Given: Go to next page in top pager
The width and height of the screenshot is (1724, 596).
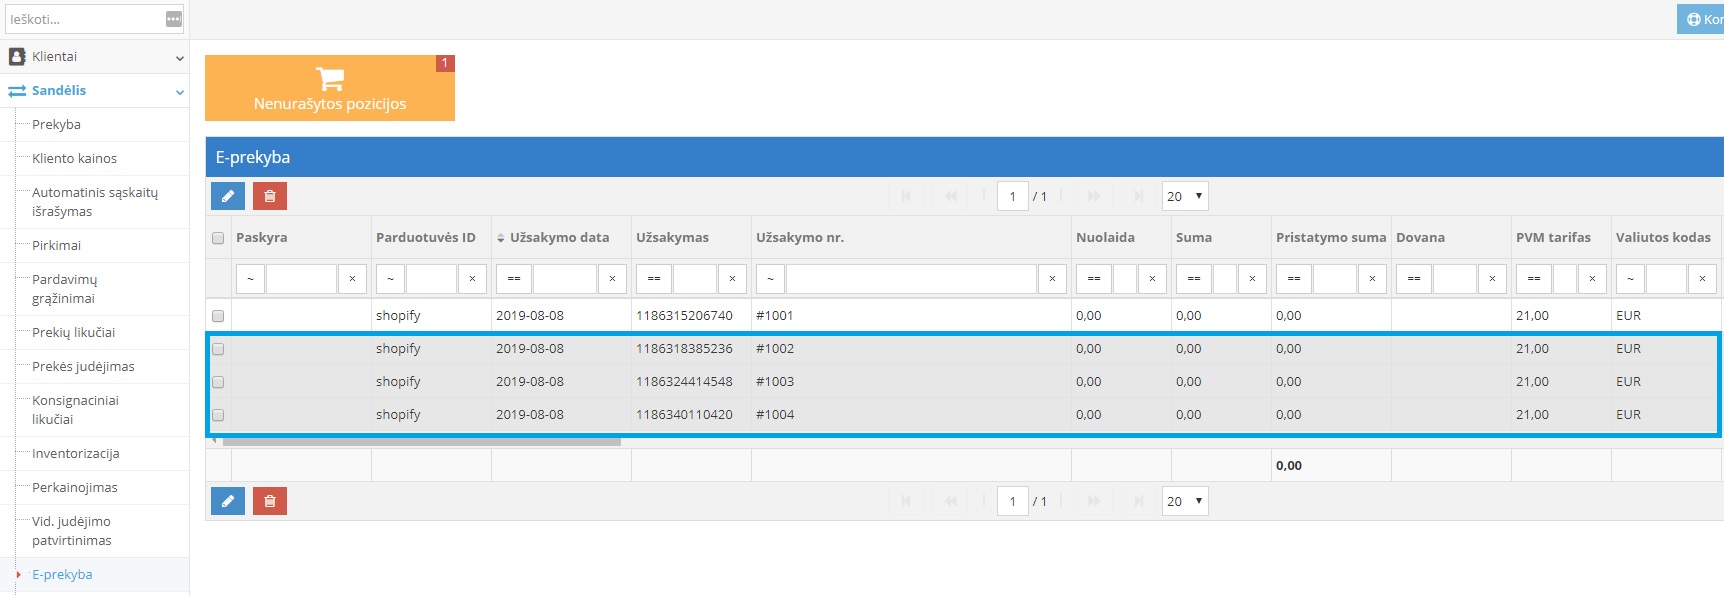Looking at the screenshot, I should (1094, 196).
